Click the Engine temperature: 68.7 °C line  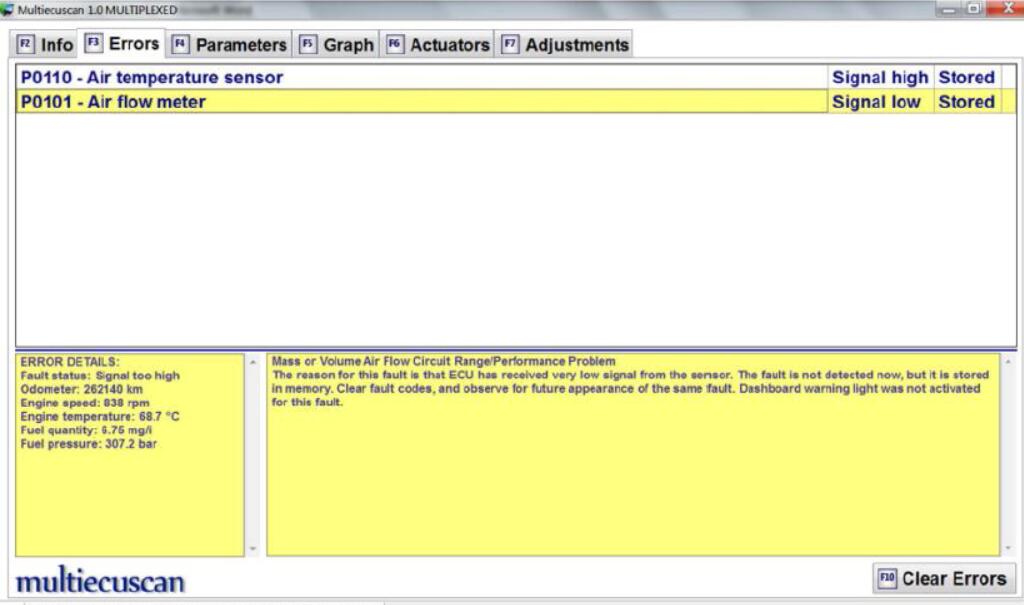(x=100, y=417)
